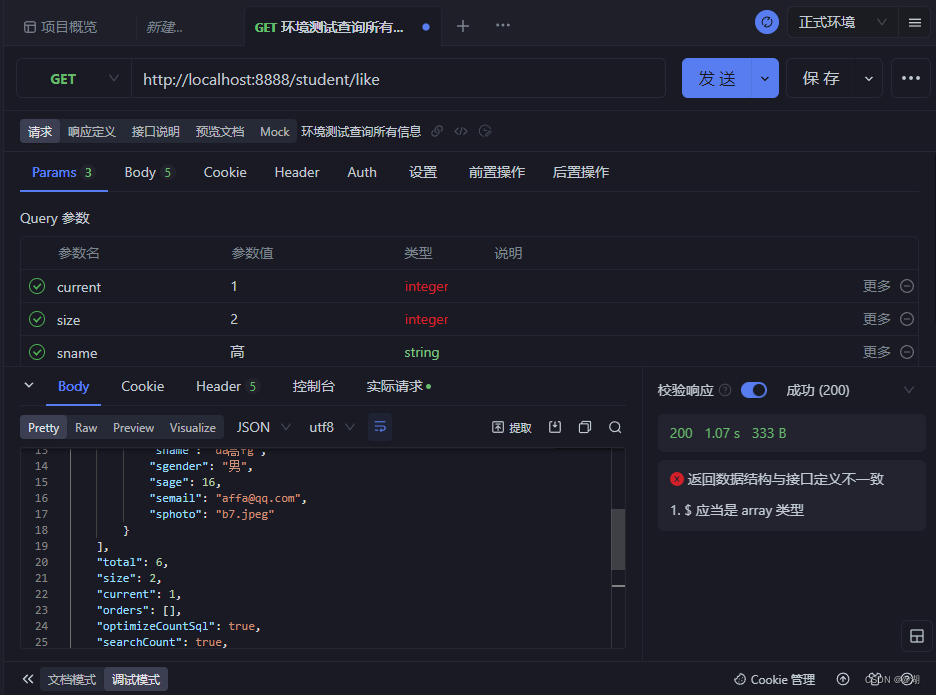Search within the response body
936x695 pixels.
[x=615, y=427]
